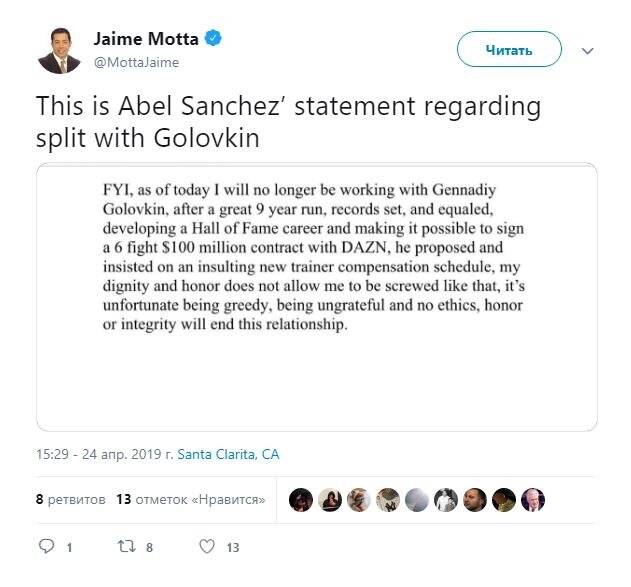Click the second liker avatar in the row
This screenshot has width=631, height=587.
(329, 499)
